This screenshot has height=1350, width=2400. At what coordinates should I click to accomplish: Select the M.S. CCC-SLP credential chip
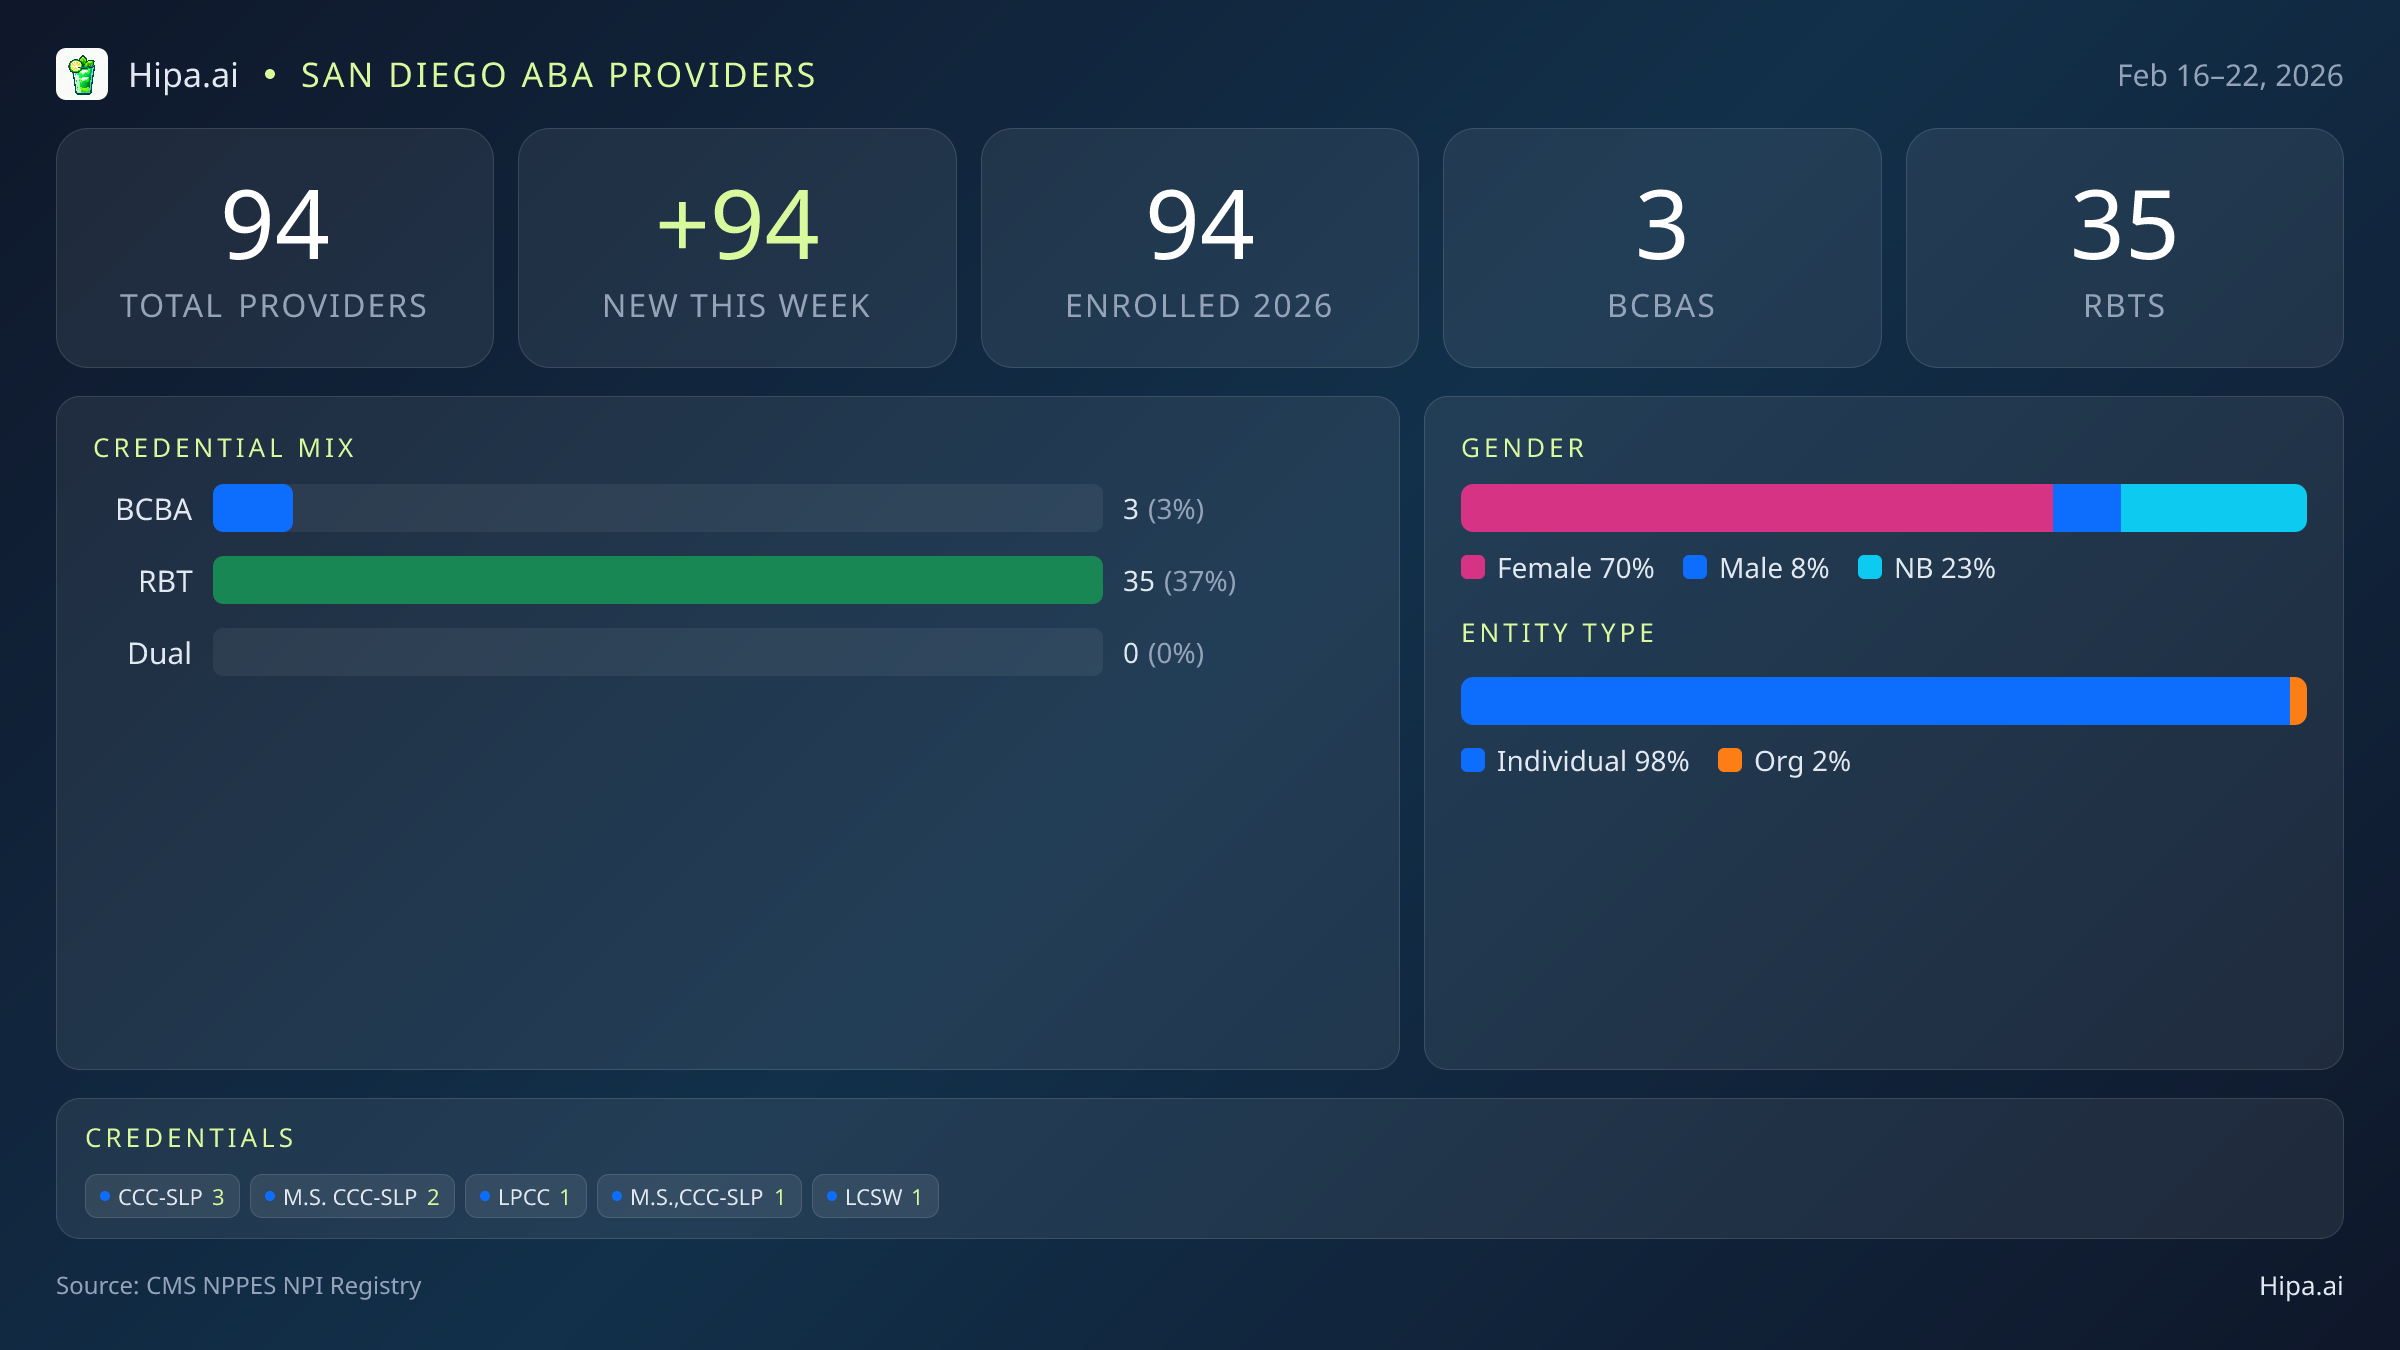(x=352, y=1197)
